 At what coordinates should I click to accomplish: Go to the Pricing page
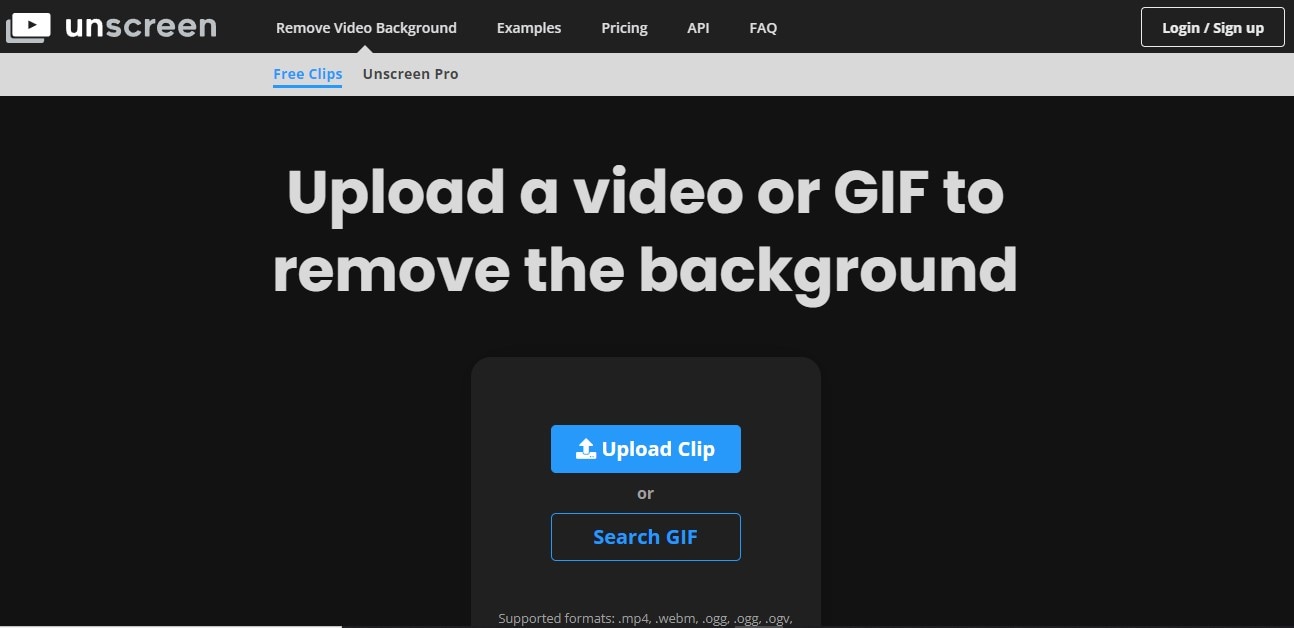click(x=624, y=28)
